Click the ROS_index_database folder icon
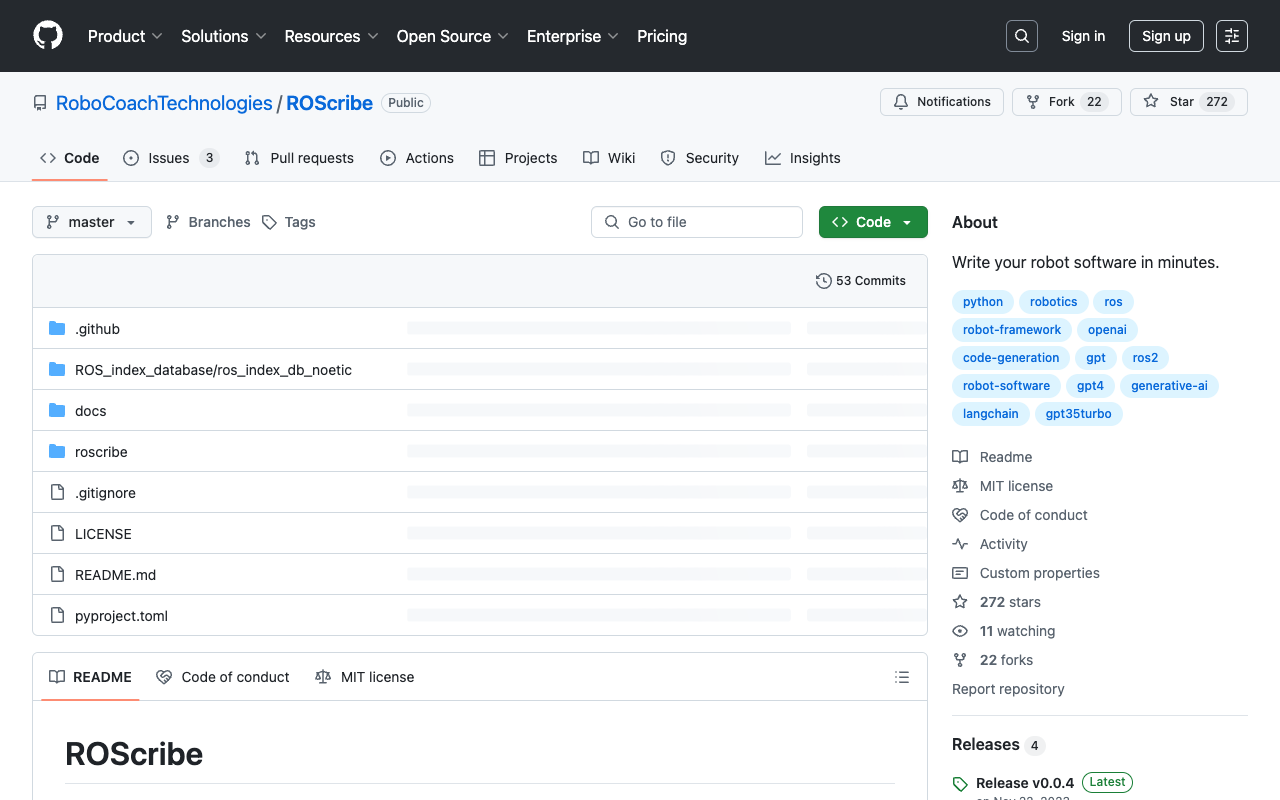 tap(57, 370)
